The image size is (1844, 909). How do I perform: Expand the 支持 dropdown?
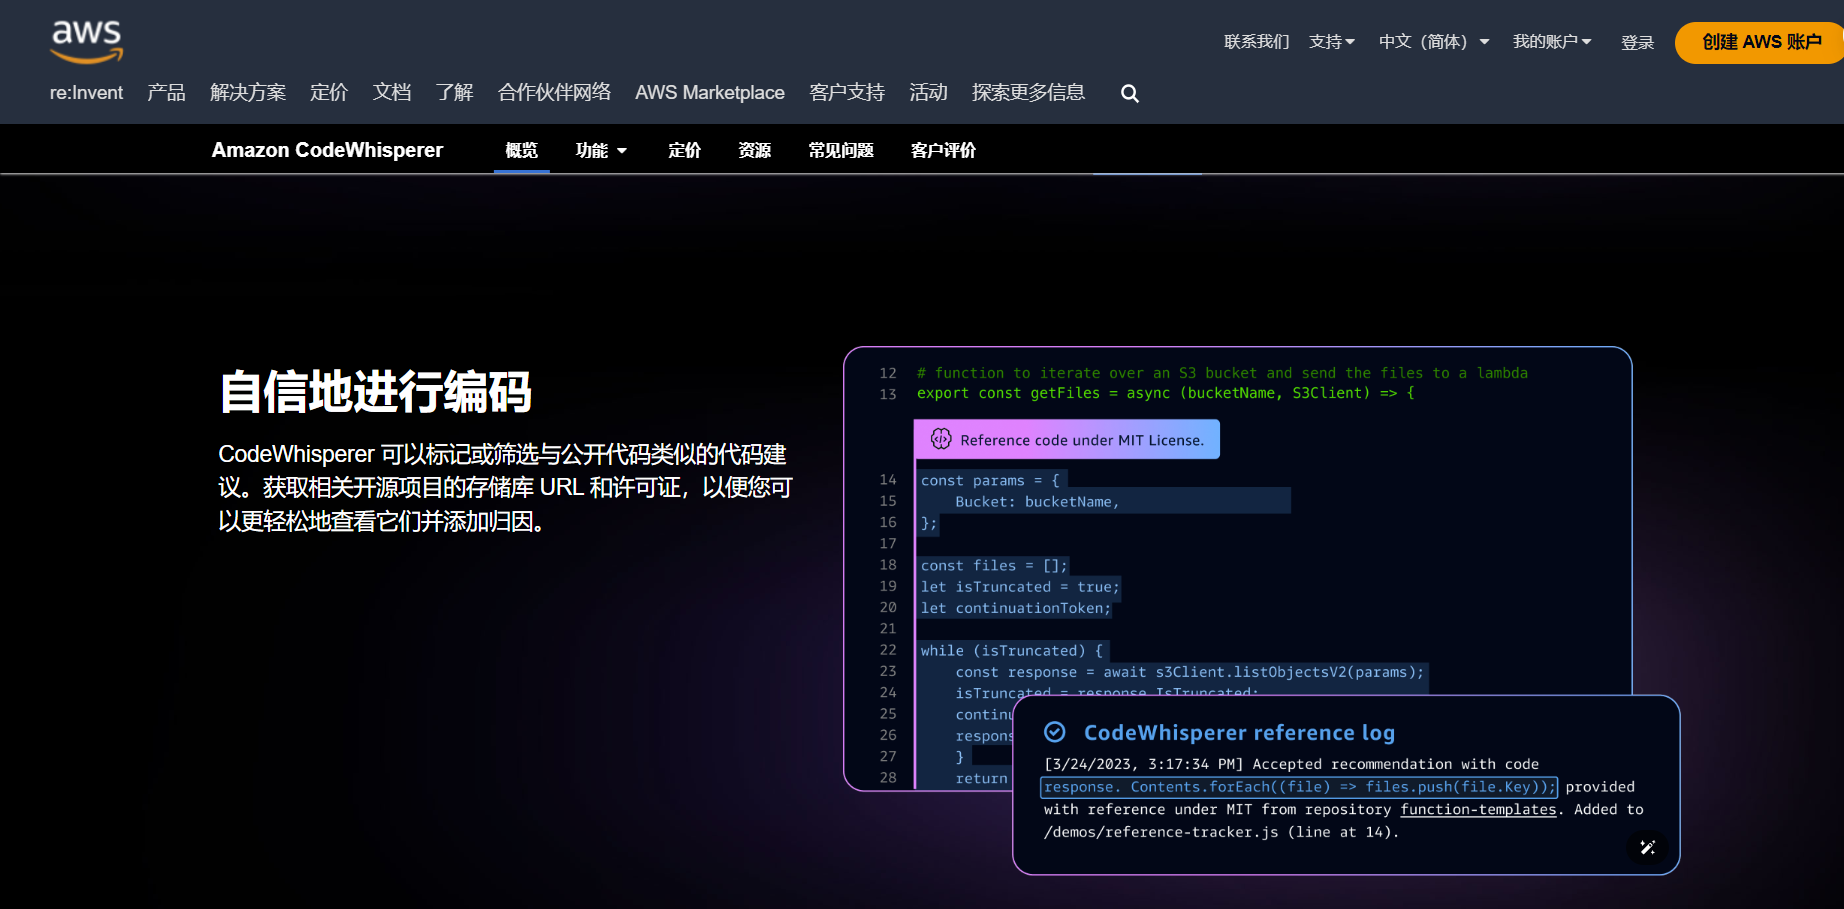tap(1332, 42)
